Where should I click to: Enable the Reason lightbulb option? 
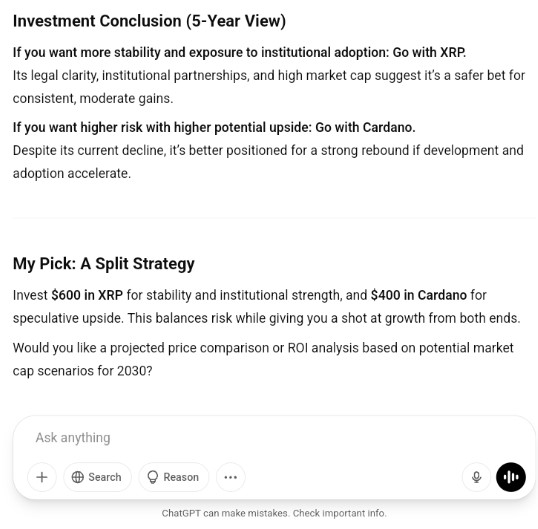click(x=173, y=477)
